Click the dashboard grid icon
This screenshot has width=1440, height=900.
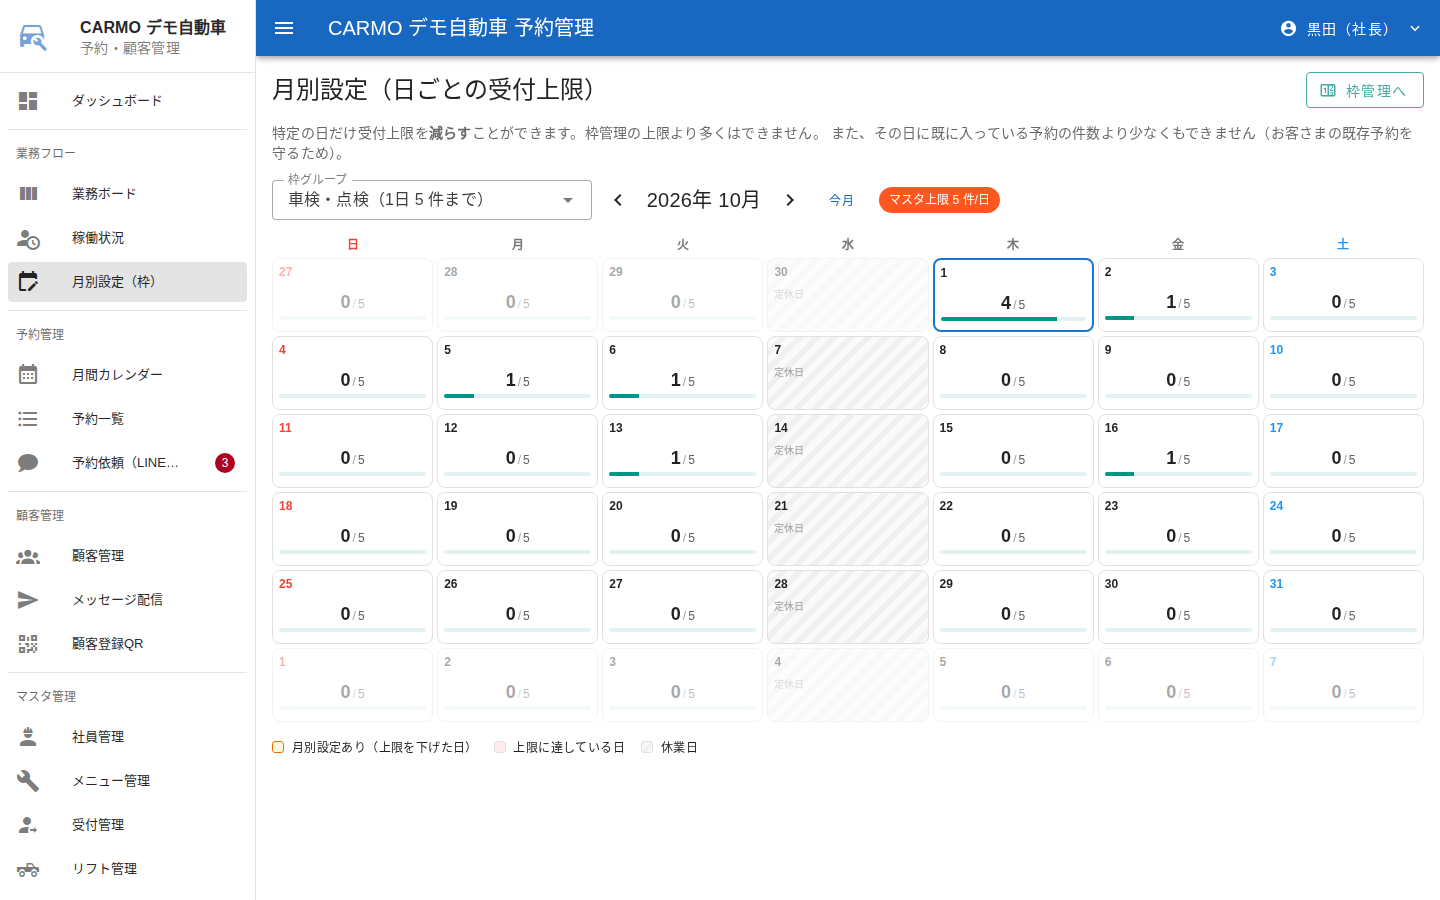(28, 101)
